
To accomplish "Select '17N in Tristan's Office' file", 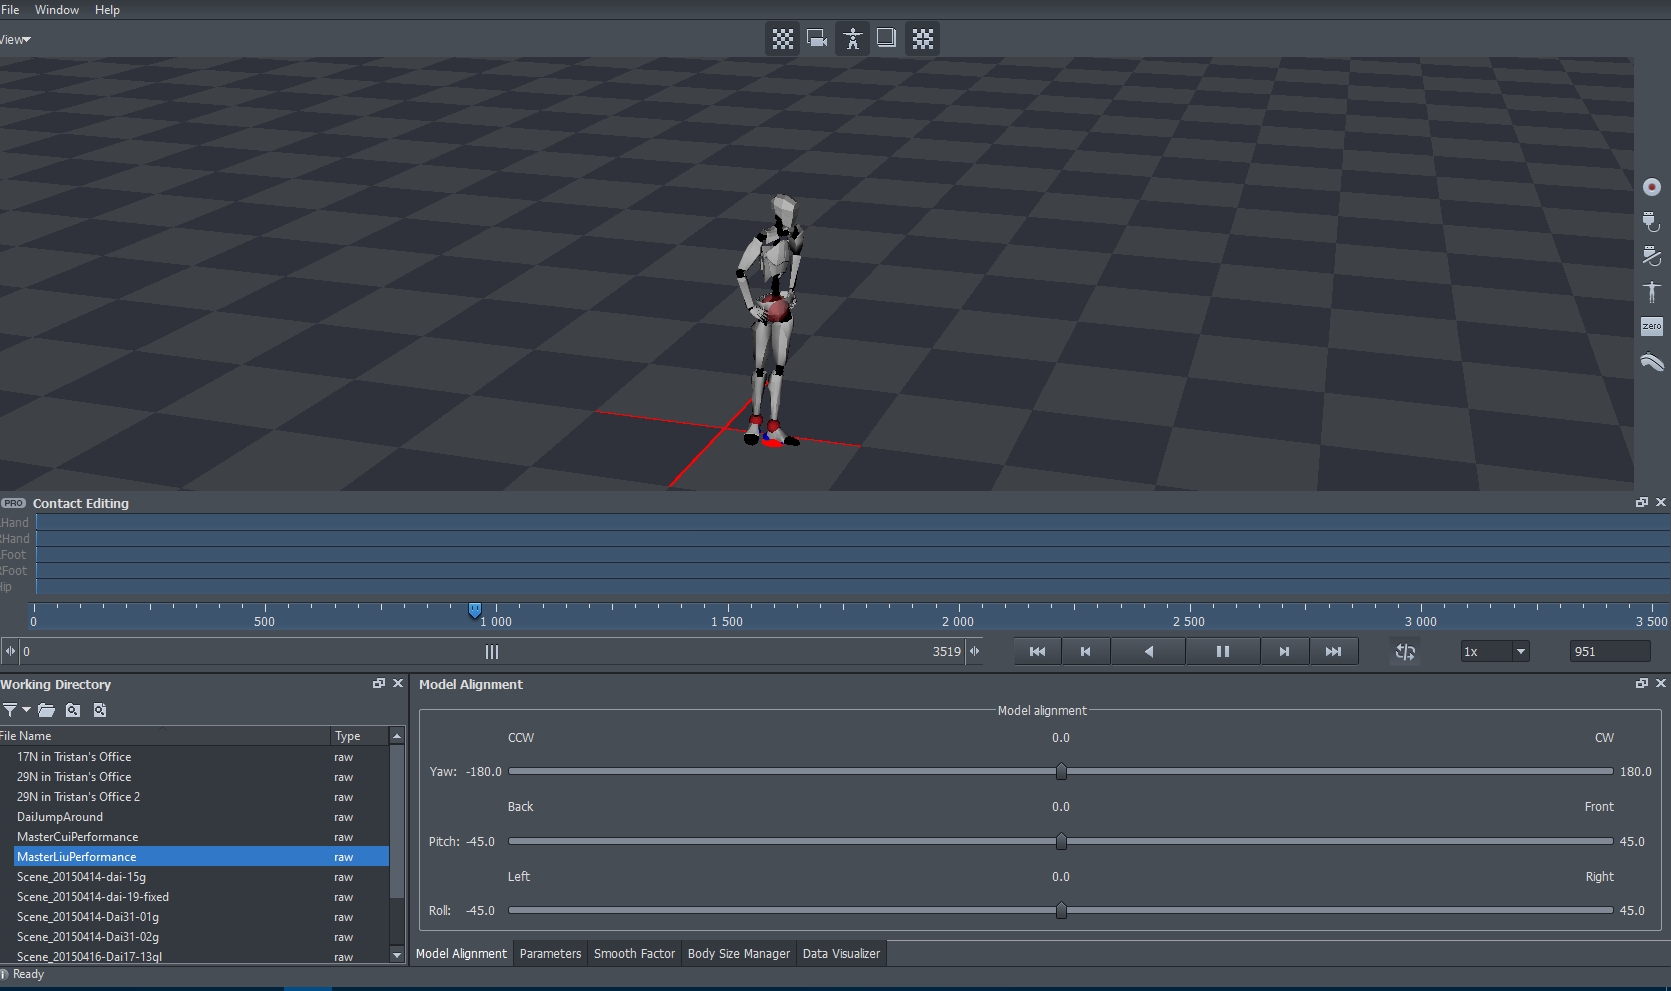I will tap(201, 757).
